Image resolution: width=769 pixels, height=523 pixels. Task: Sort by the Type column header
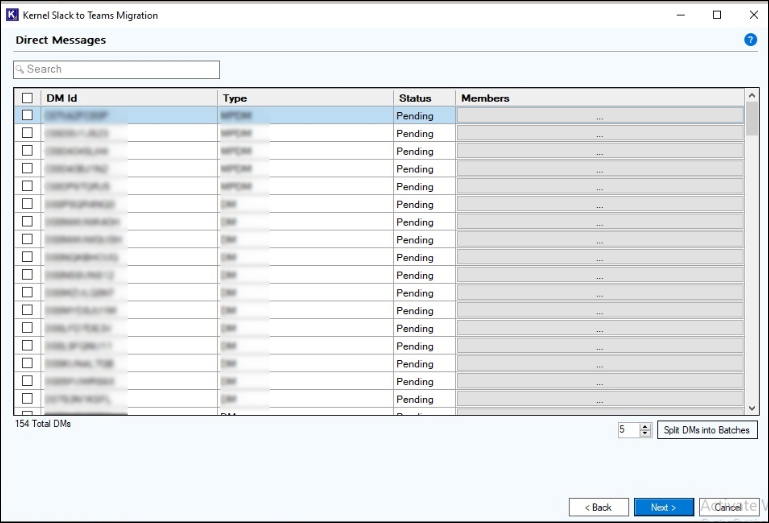tap(306, 98)
